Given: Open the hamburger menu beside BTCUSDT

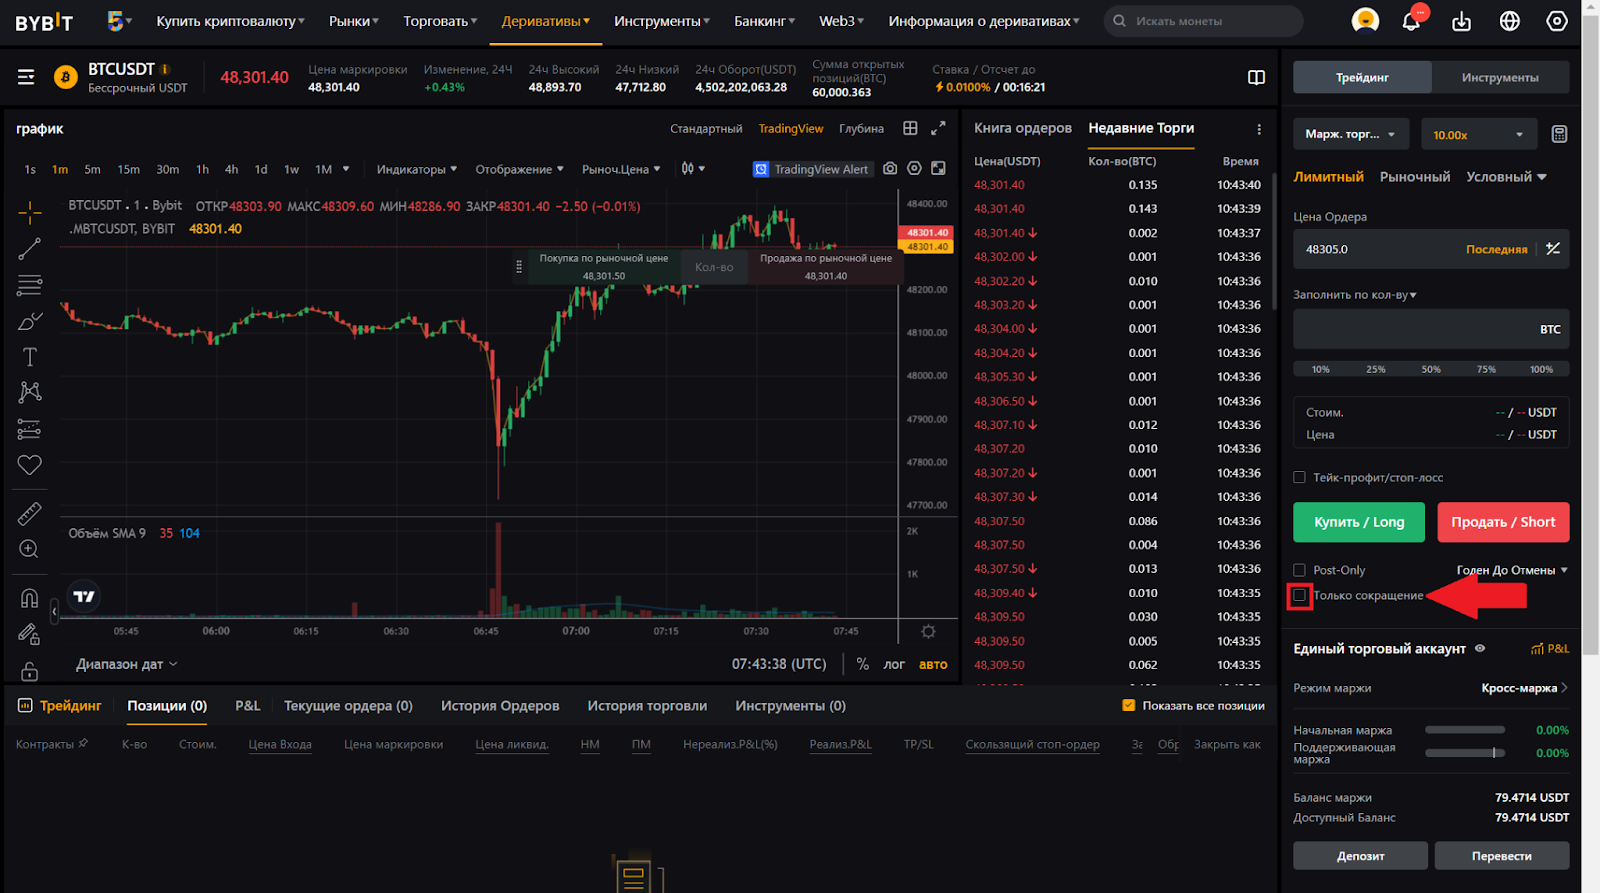Looking at the screenshot, I should 26,77.
